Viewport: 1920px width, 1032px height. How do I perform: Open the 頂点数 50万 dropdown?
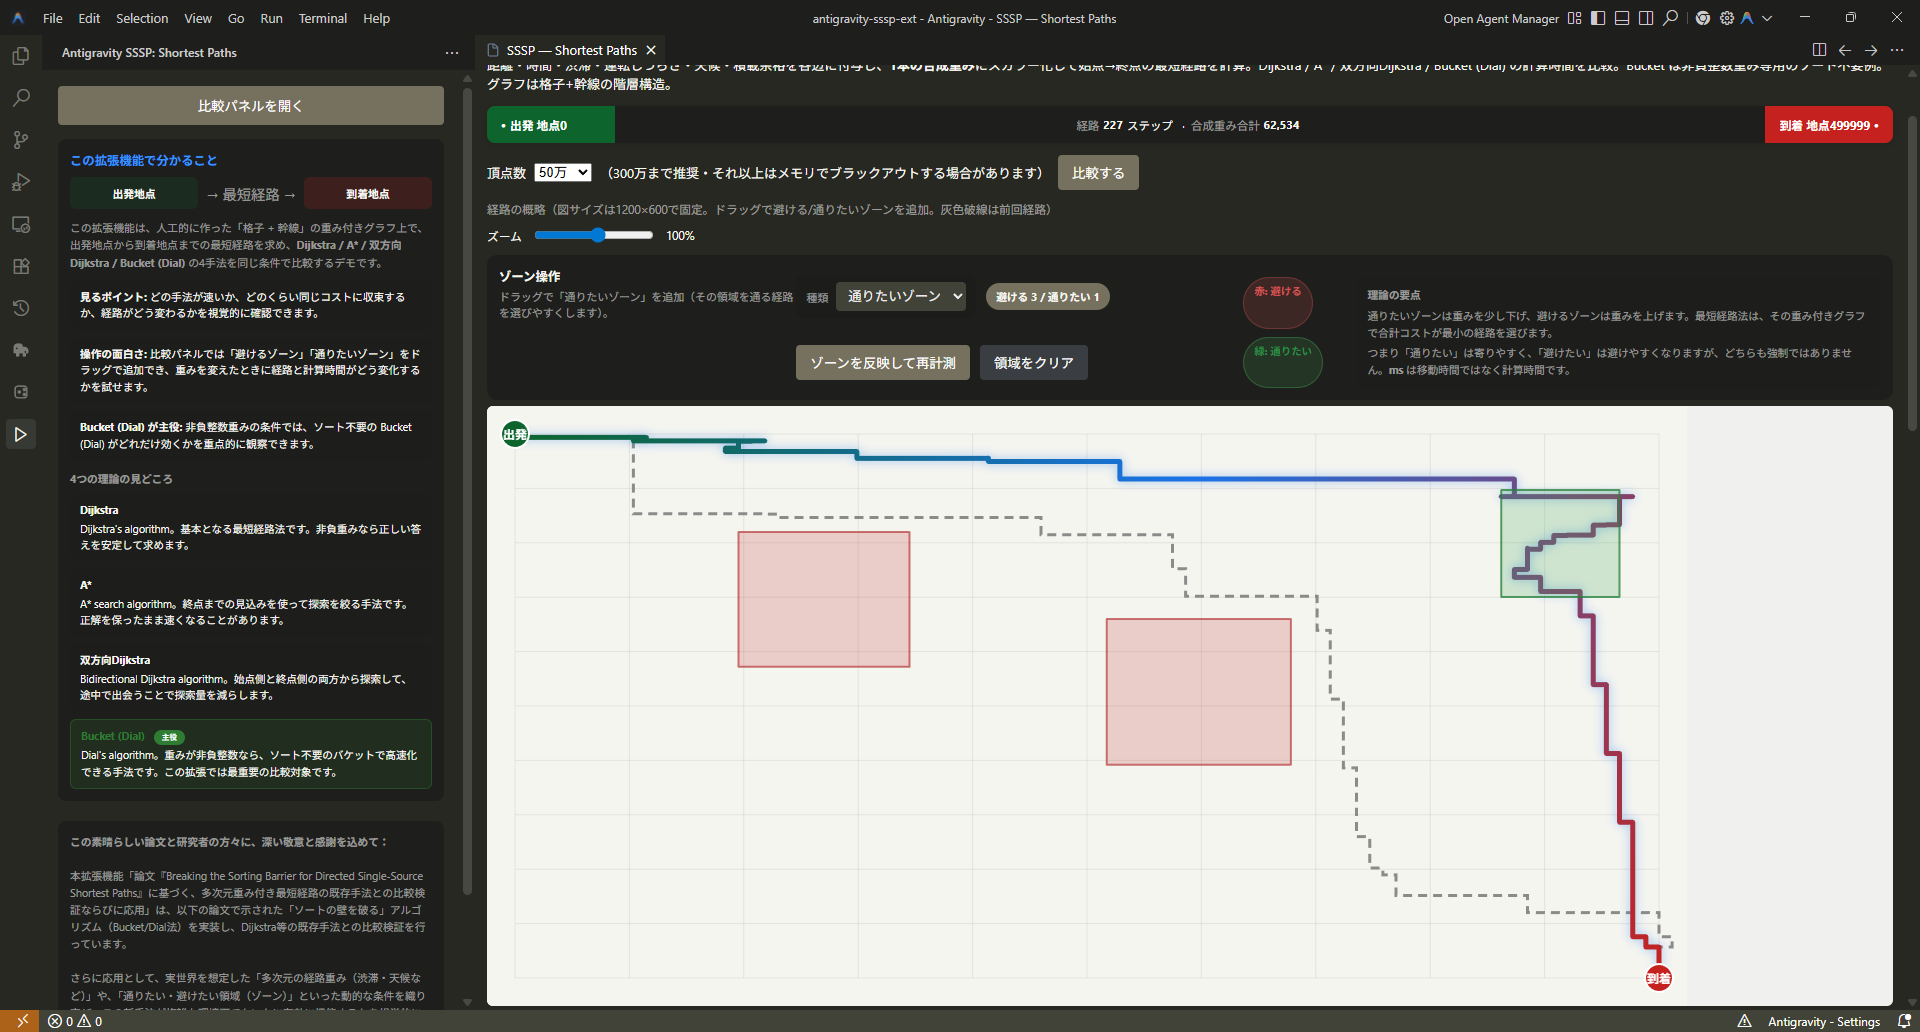pos(563,173)
